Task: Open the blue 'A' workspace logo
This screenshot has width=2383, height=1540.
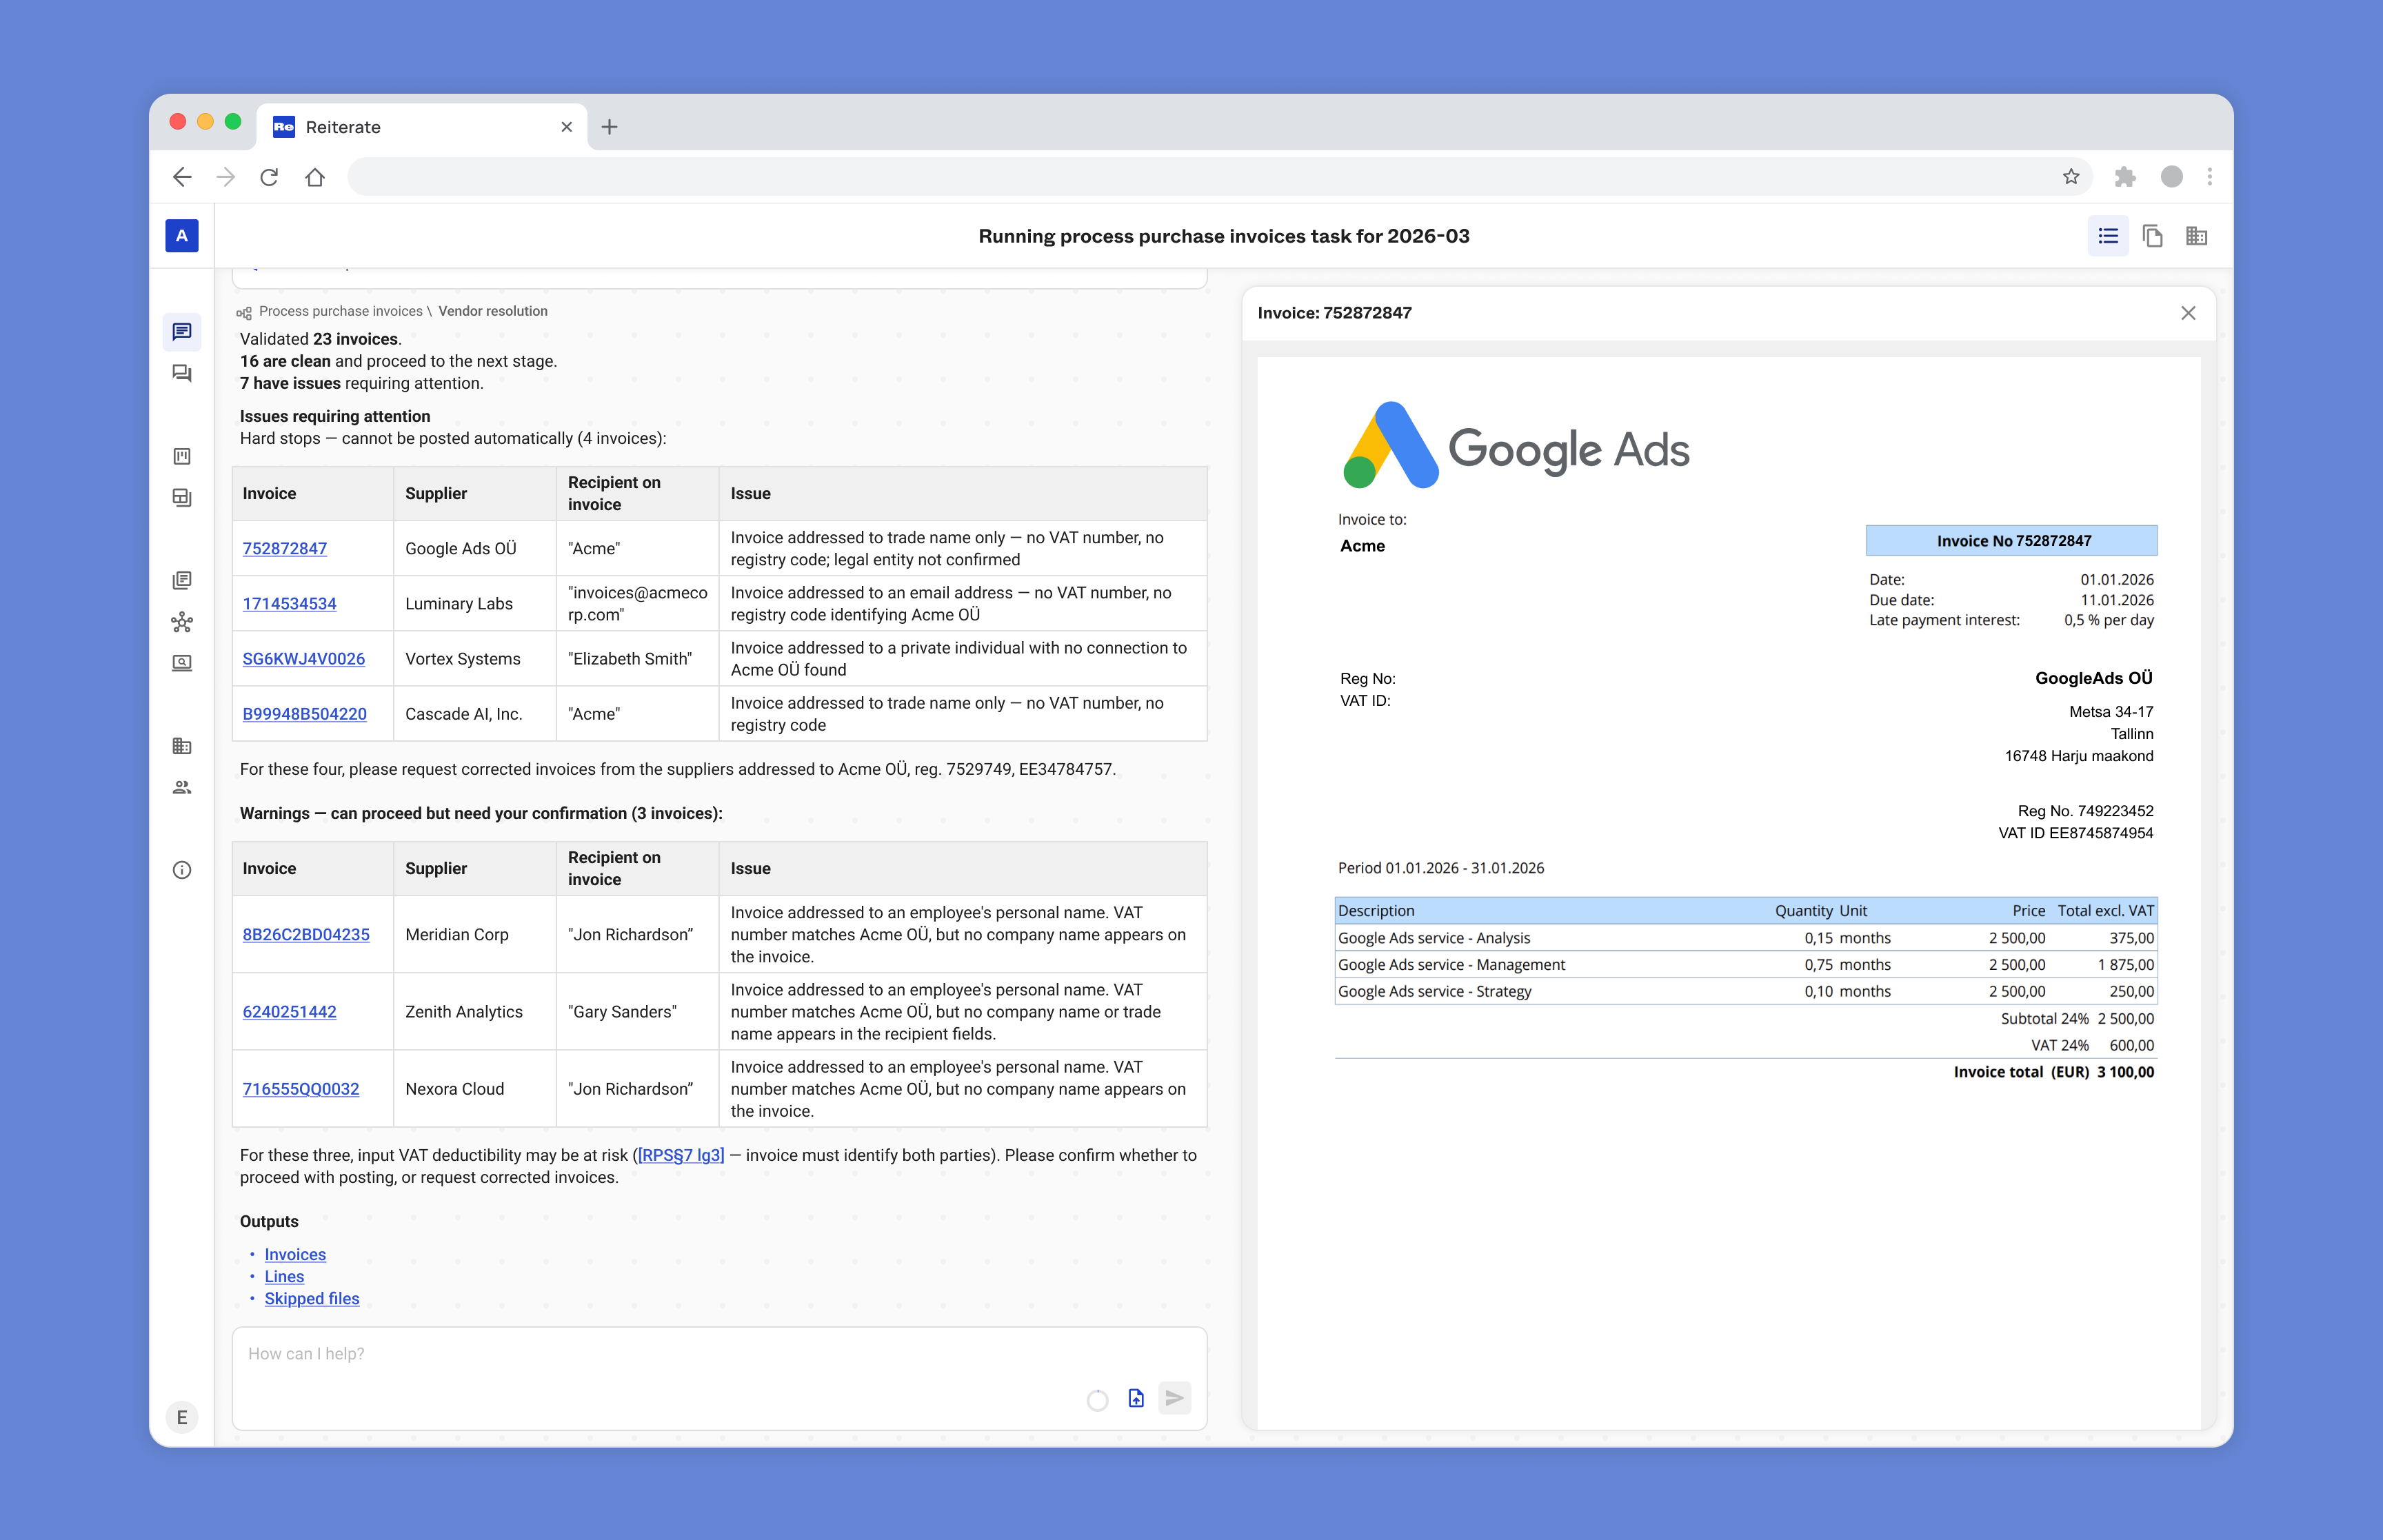Action: pos(181,236)
